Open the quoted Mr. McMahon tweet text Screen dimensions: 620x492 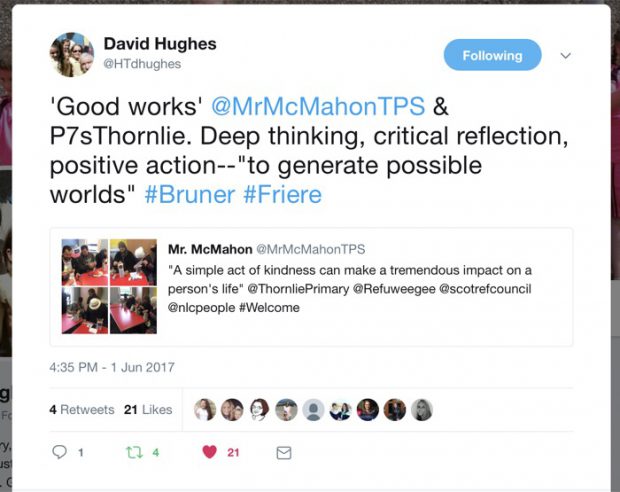click(x=350, y=289)
